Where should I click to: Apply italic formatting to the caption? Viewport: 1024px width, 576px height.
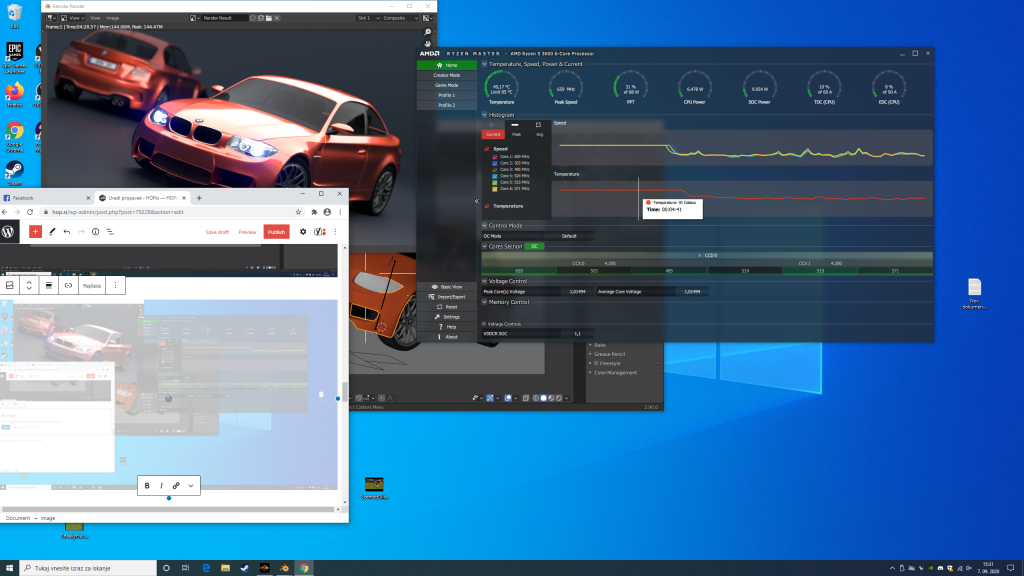pyautogui.click(x=161, y=486)
